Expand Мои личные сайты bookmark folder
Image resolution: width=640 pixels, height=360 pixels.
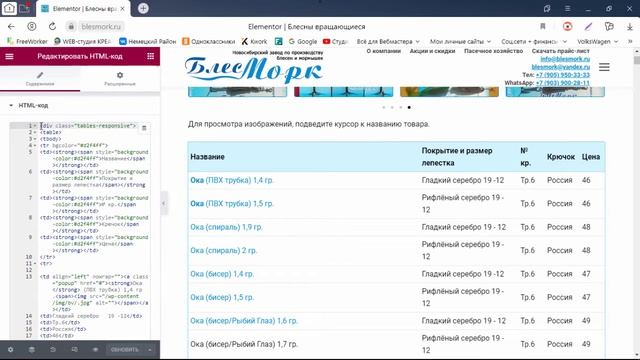point(460,41)
